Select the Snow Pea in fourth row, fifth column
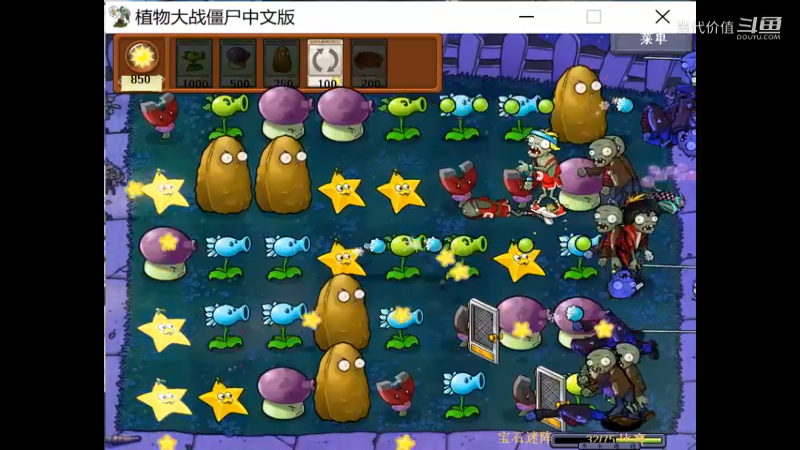800x450 pixels. [401, 327]
